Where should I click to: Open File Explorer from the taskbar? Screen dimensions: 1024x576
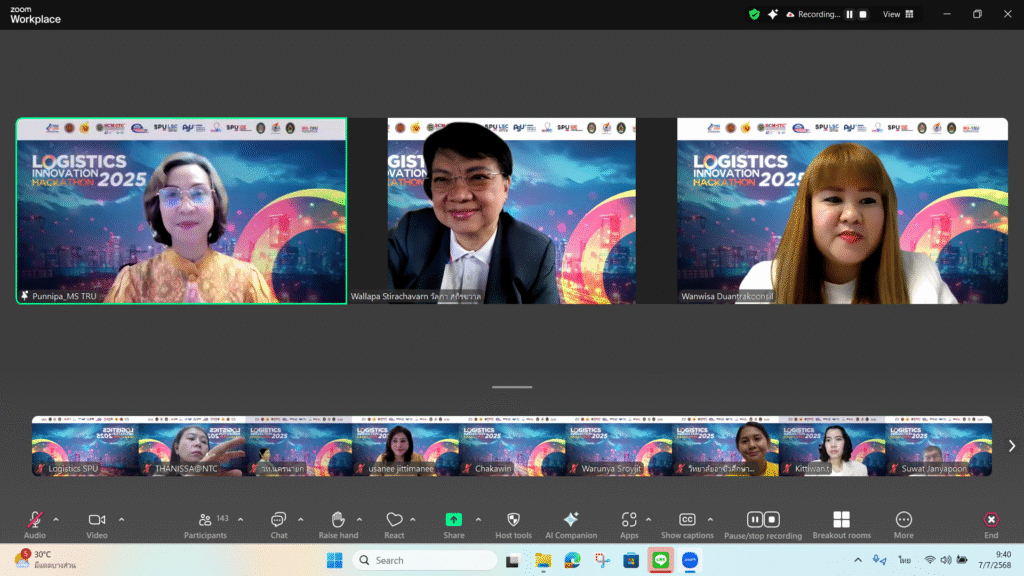pyautogui.click(x=543, y=560)
